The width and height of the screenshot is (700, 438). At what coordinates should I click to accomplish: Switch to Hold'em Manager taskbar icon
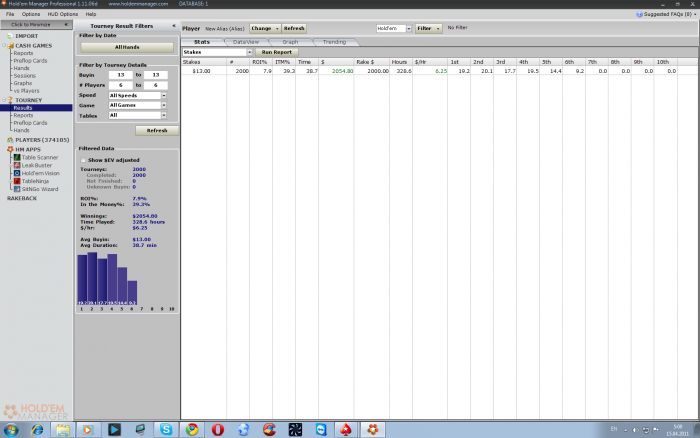tap(373, 430)
